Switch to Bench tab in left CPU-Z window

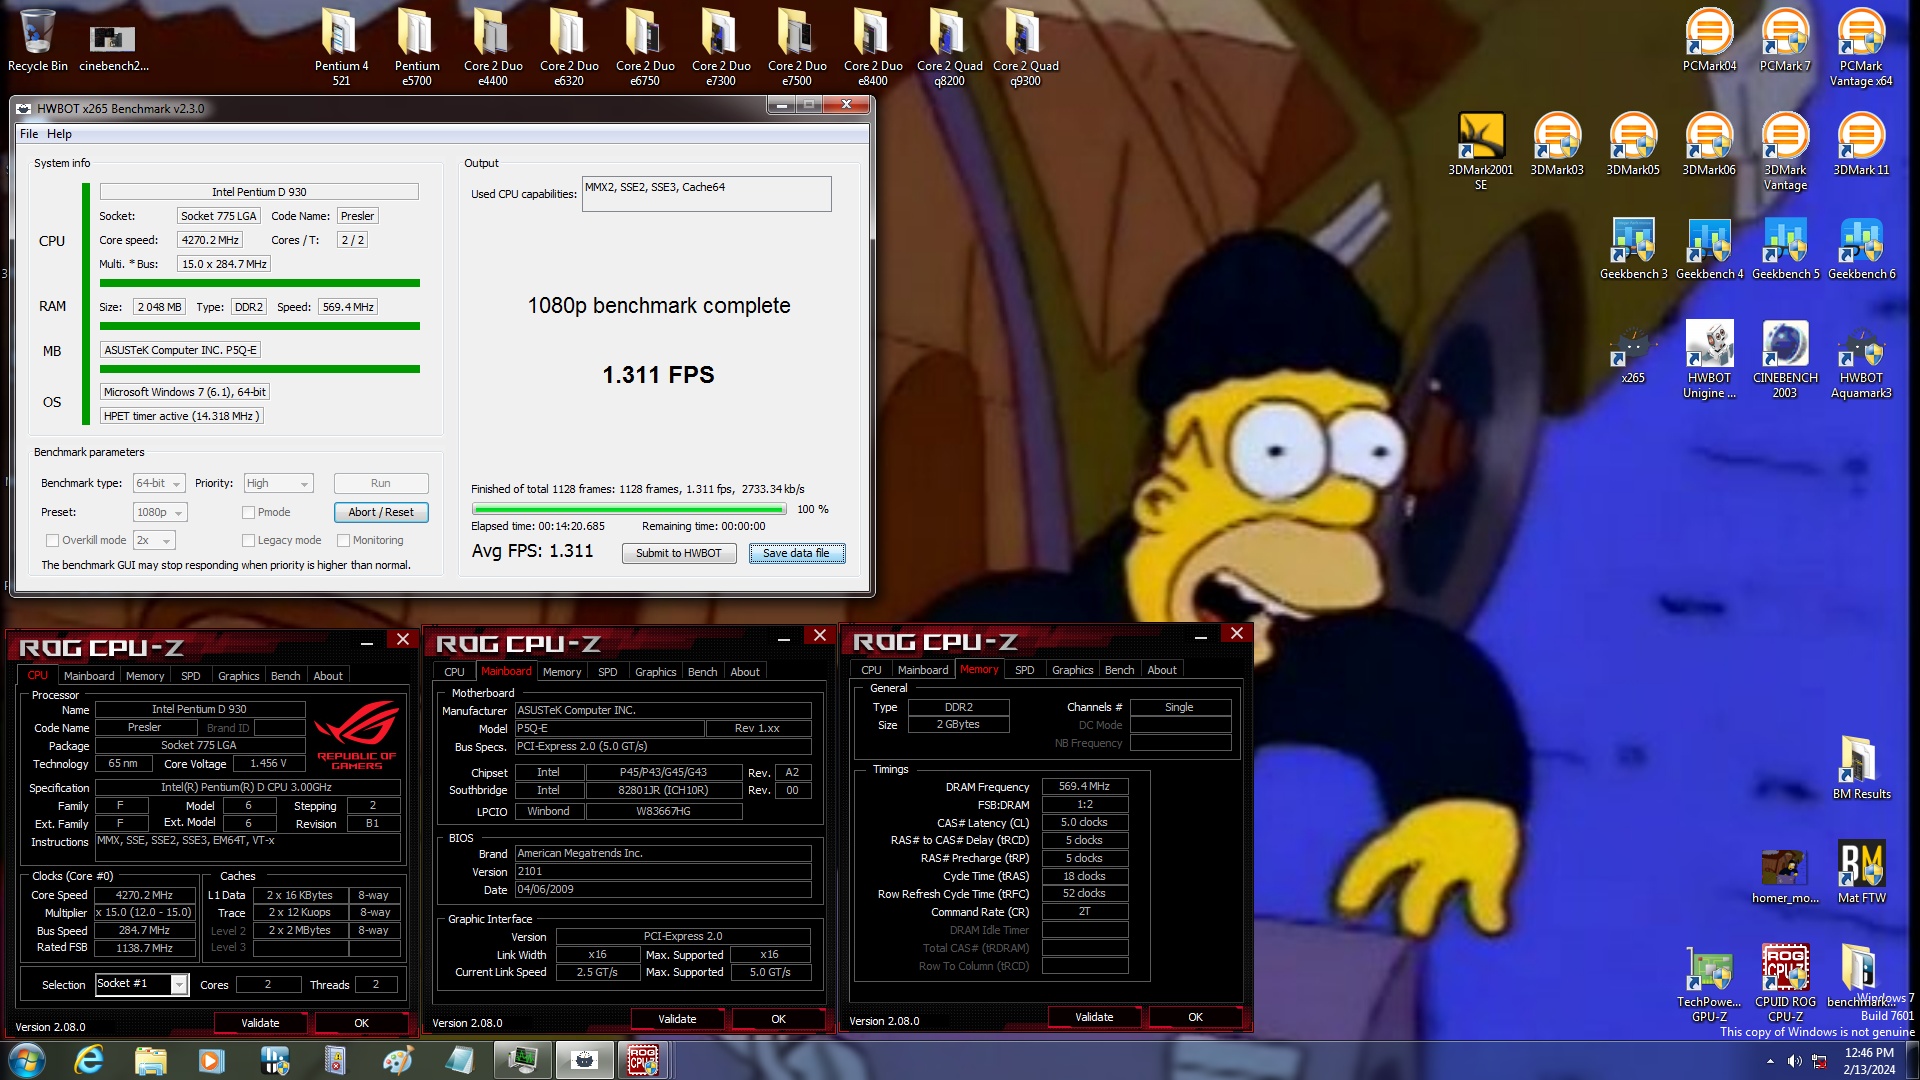point(285,676)
